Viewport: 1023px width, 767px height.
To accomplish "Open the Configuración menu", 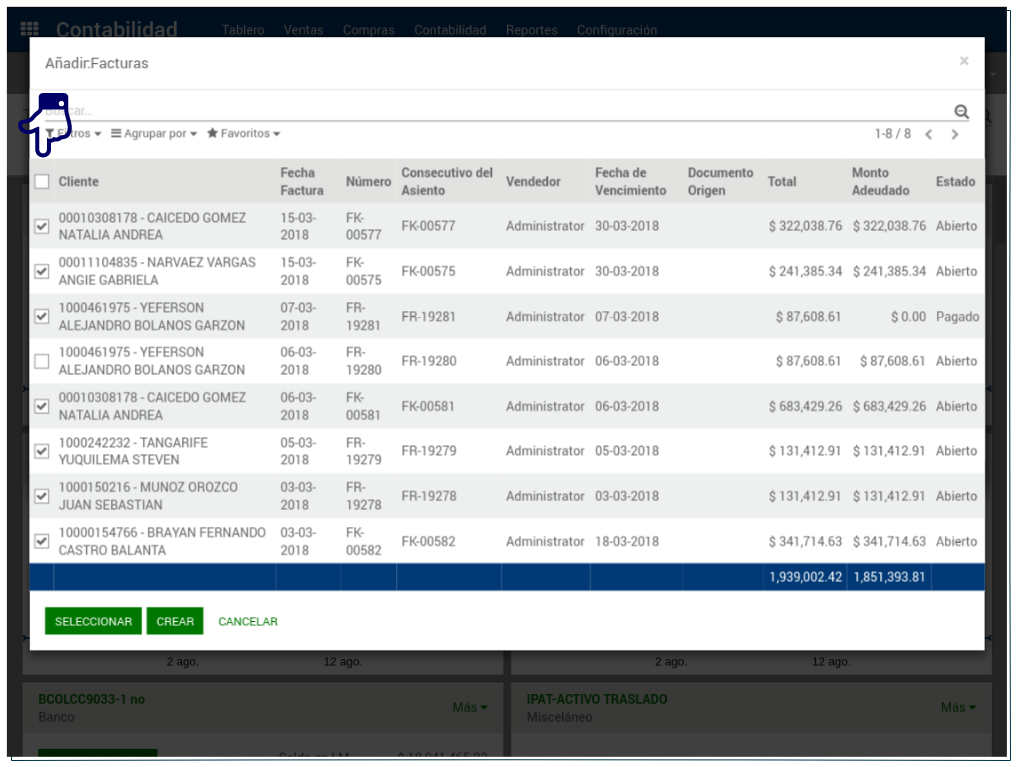I will tap(617, 30).
